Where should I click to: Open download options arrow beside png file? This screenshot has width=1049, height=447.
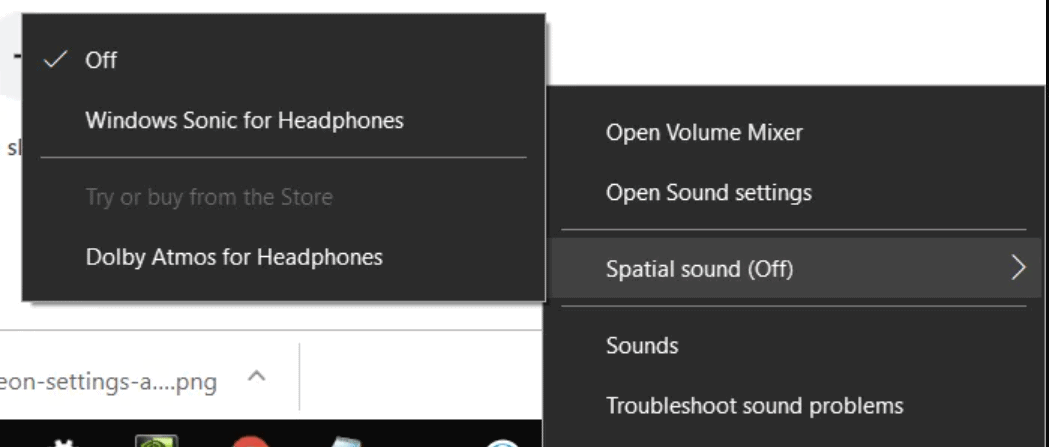coord(257,376)
